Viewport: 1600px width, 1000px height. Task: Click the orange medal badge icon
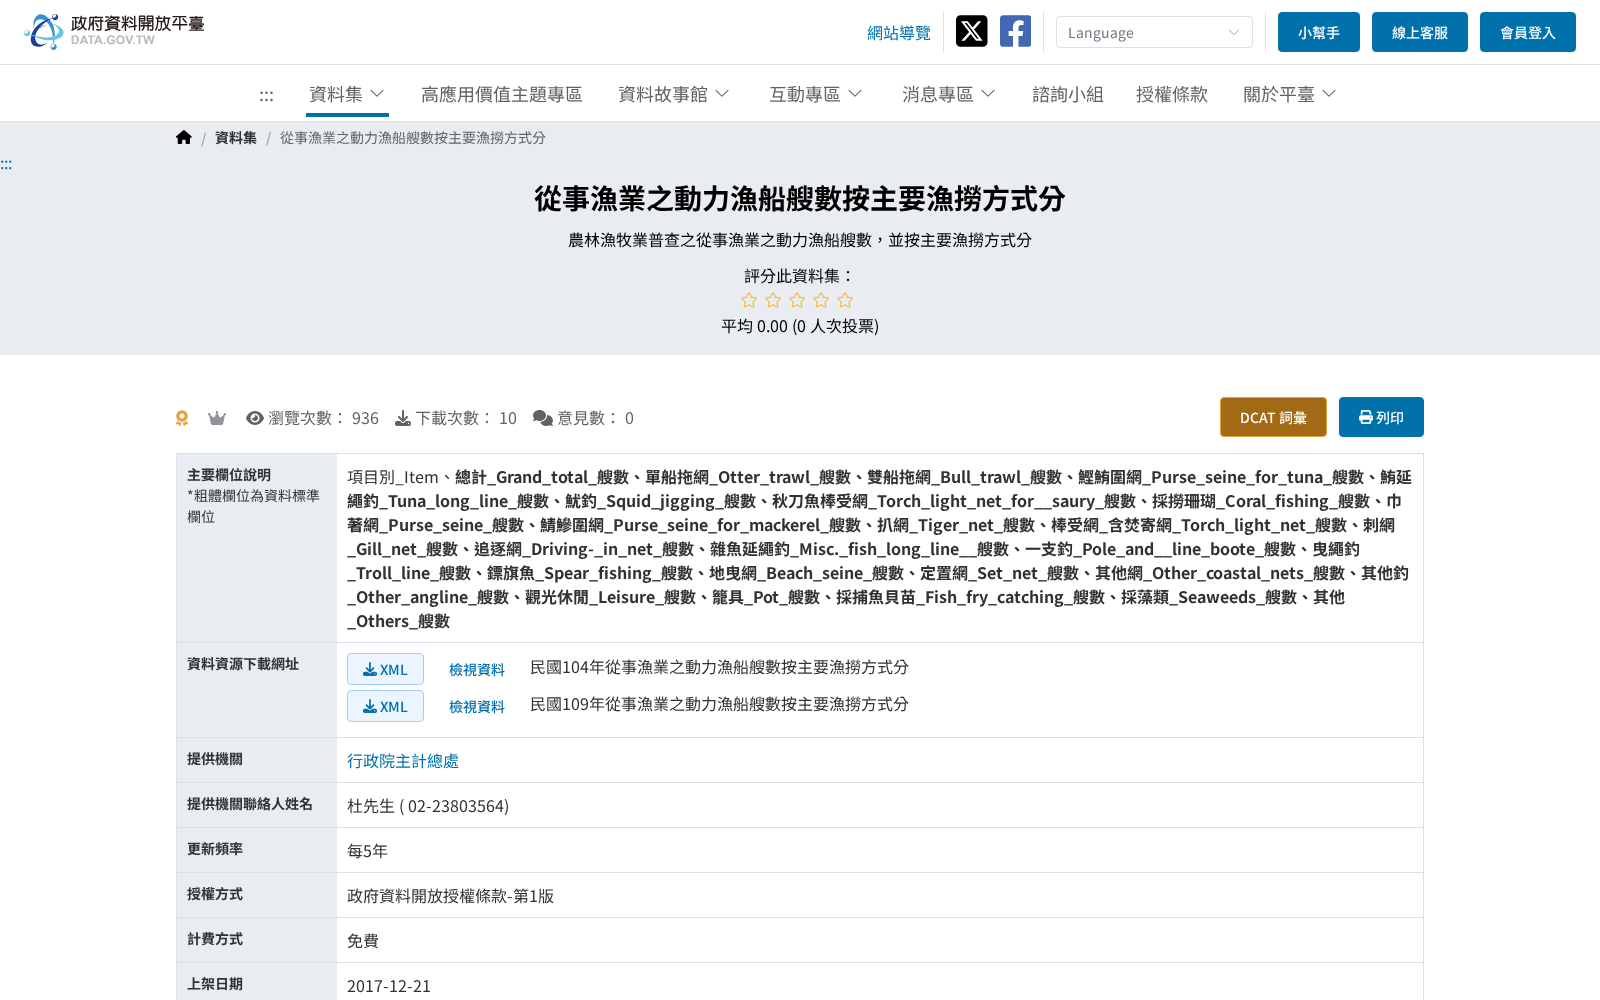tap(182, 418)
